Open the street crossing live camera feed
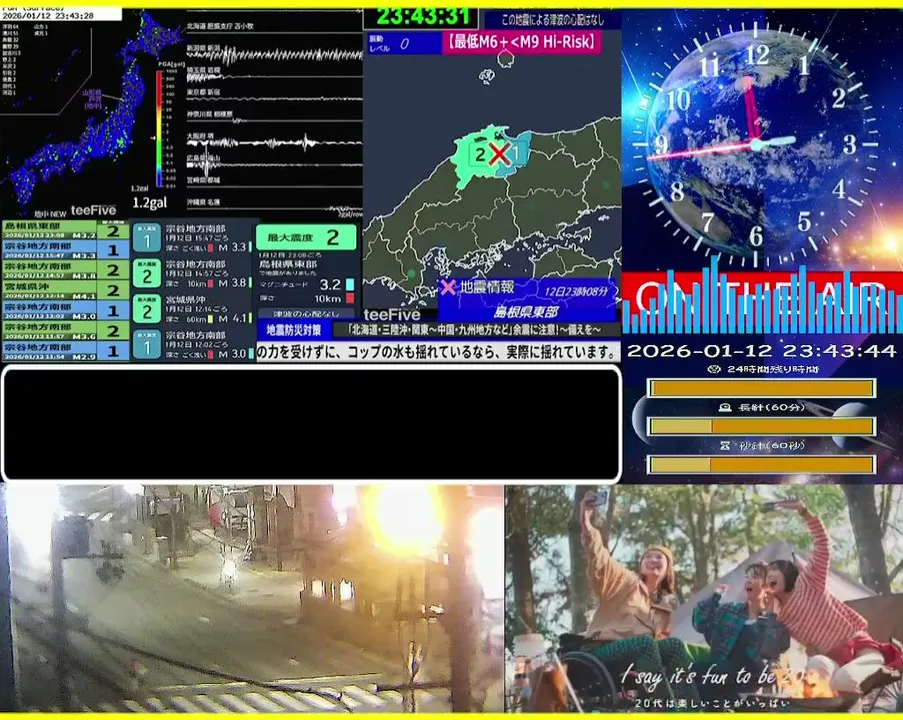Screen dimensions: 903x720 pos(252,598)
